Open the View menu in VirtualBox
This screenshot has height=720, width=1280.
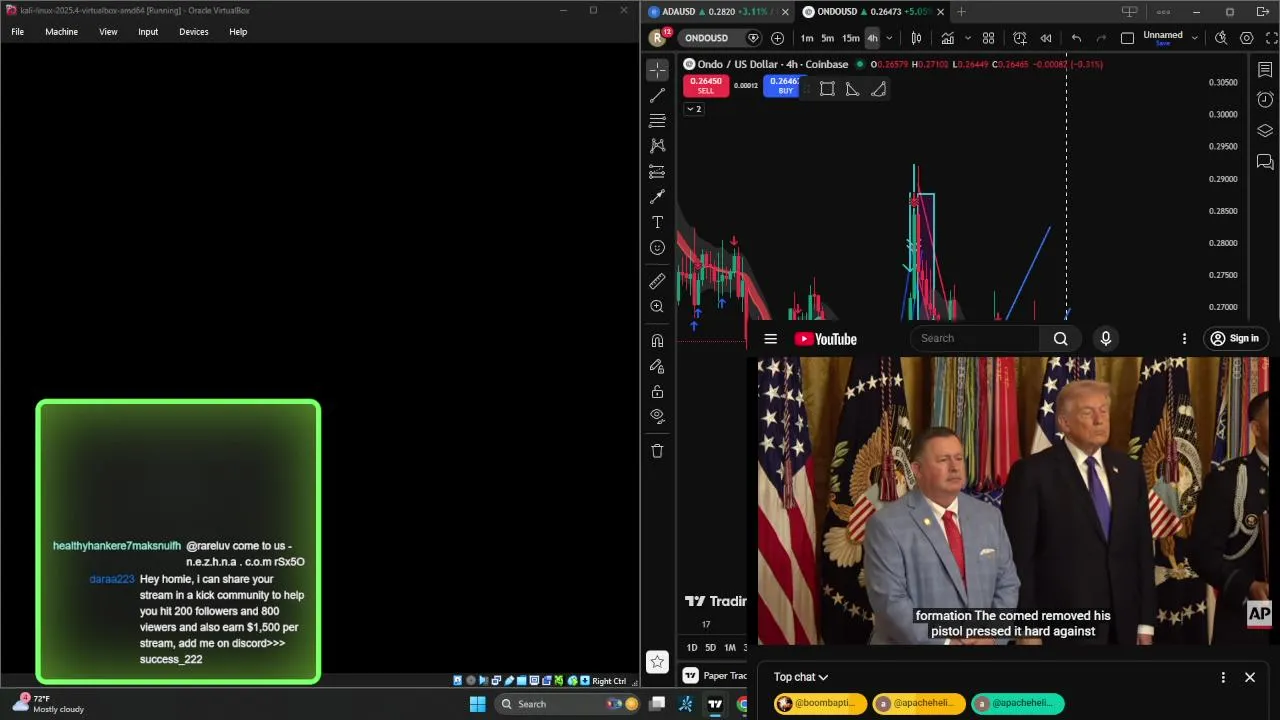click(108, 32)
